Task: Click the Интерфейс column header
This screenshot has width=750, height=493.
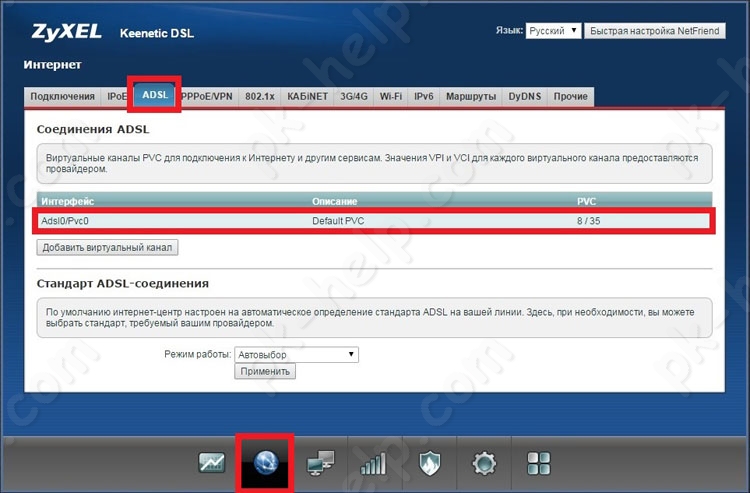Action: (x=67, y=201)
